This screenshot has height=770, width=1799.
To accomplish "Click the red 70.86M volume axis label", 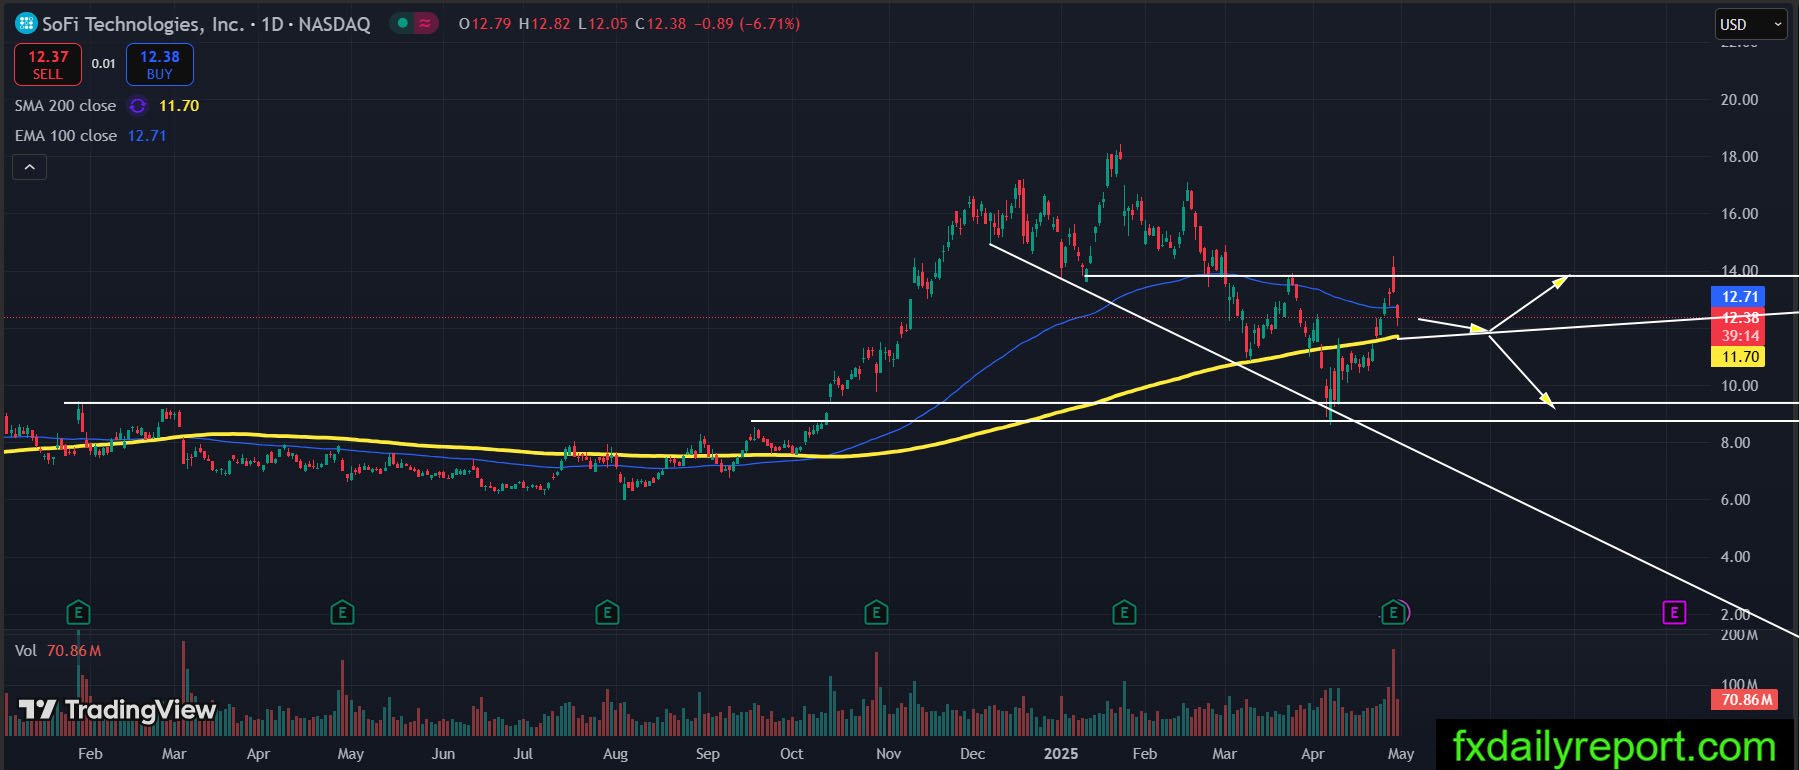I will (1746, 699).
